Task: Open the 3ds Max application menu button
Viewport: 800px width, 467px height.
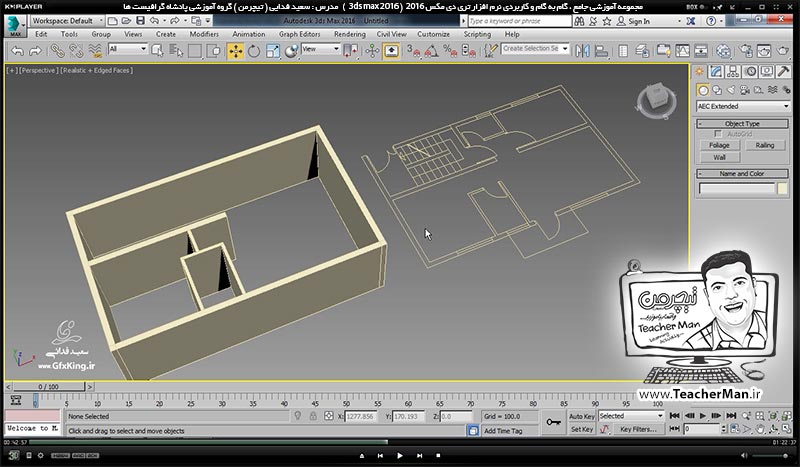Action: (x=15, y=26)
